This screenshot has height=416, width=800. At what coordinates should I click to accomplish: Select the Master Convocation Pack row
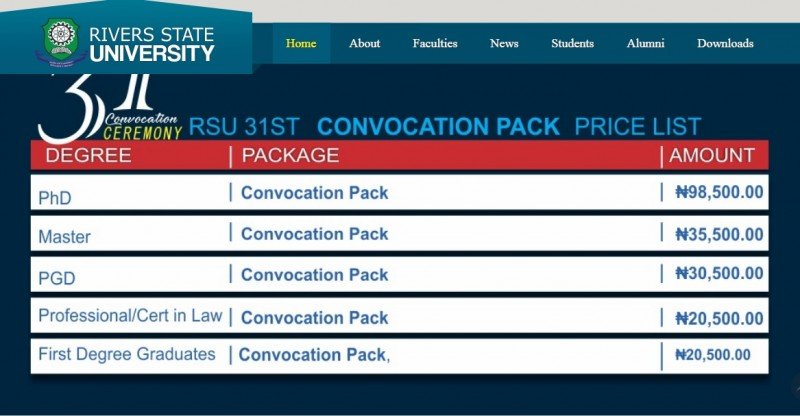tap(314, 234)
